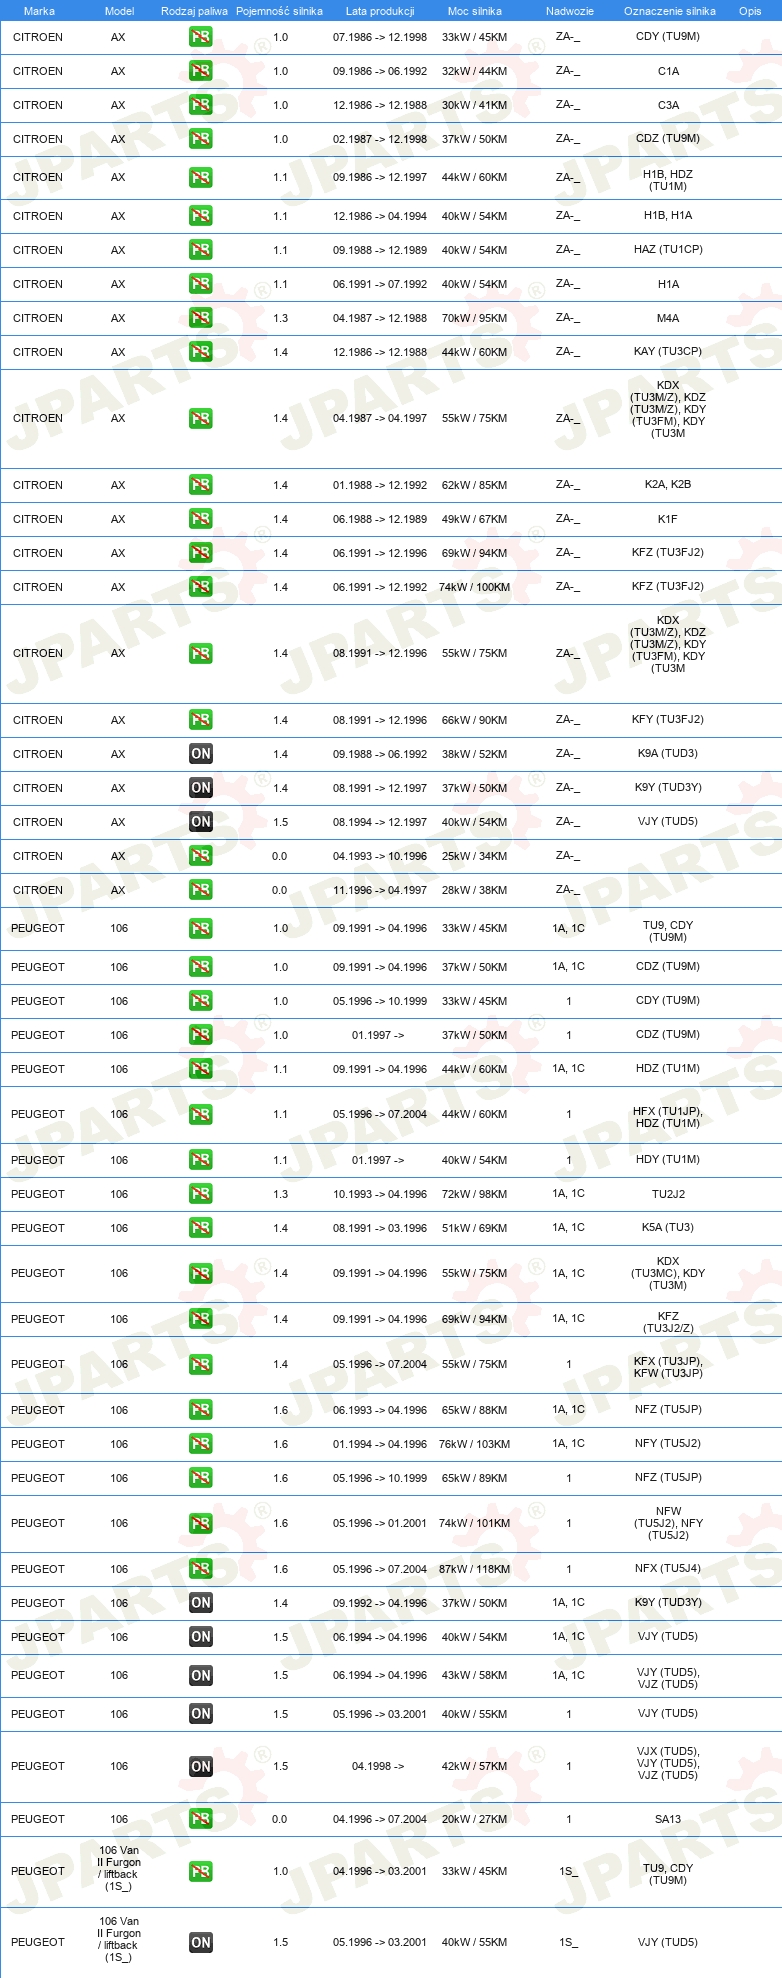Click the Model column header
Screen dimensions: 782x1978
tap(119, 11)
